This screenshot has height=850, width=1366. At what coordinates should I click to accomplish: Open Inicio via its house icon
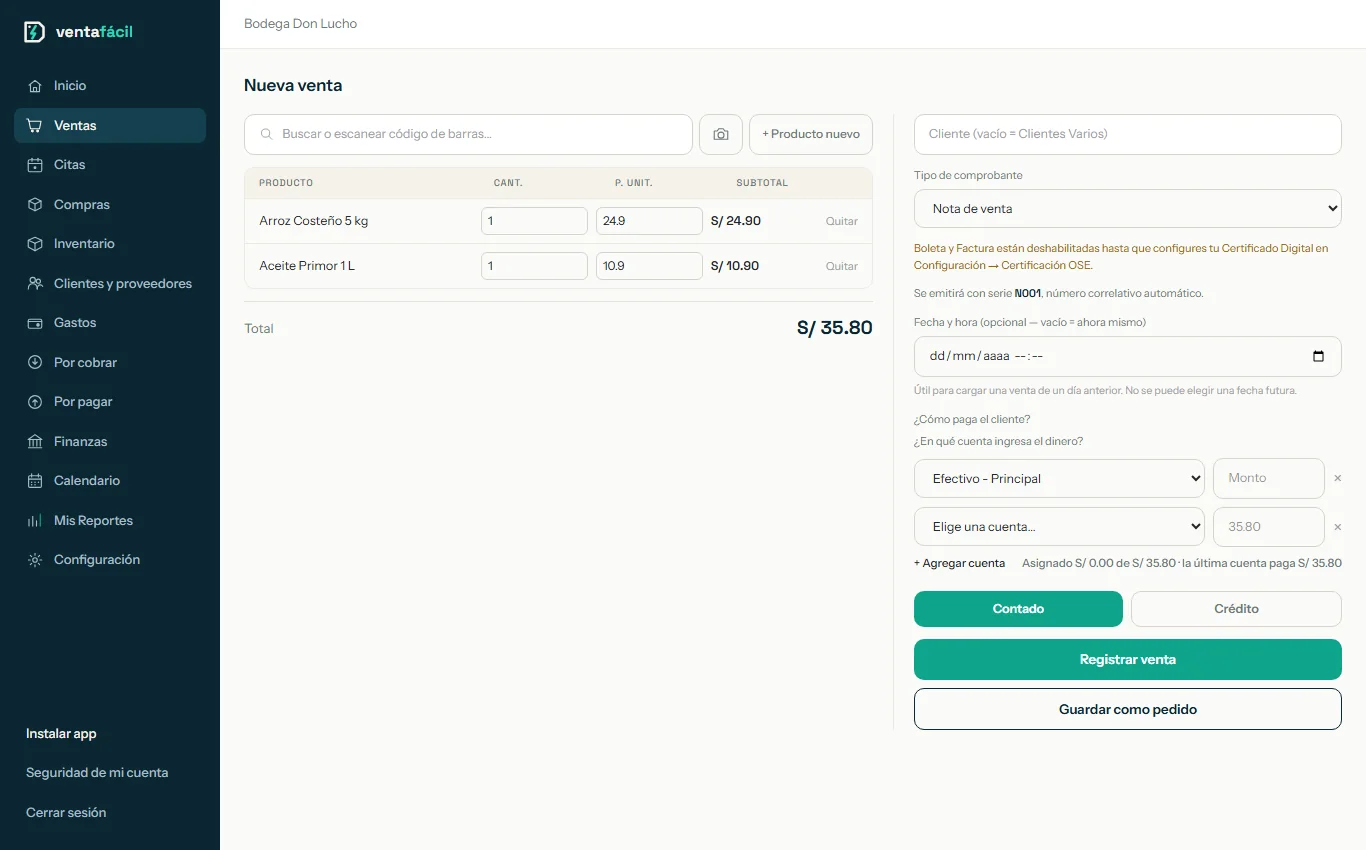[35, 86]
